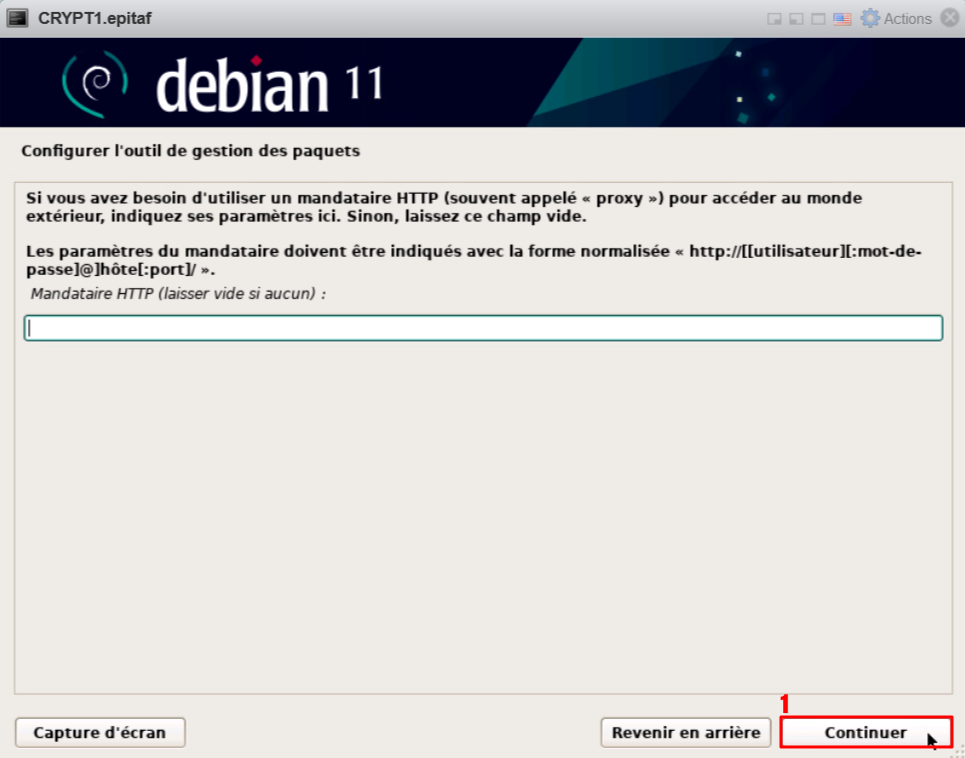Screen dimensions: 965x758
Task: Click the blue gear icon
Action: 870,19
